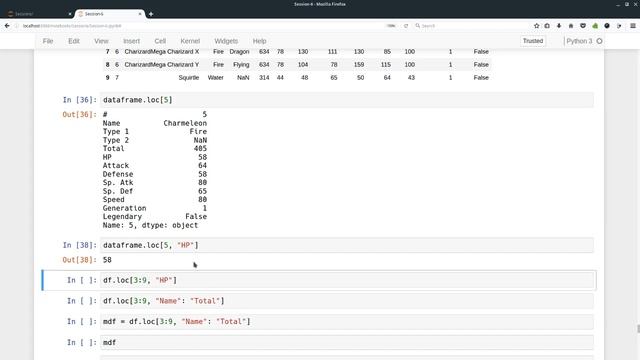640x360 pixels.
Task: Focus the dataframe.loc[5, "HP"] code cell
Action: pyautogui.click(x=347, y=245)
